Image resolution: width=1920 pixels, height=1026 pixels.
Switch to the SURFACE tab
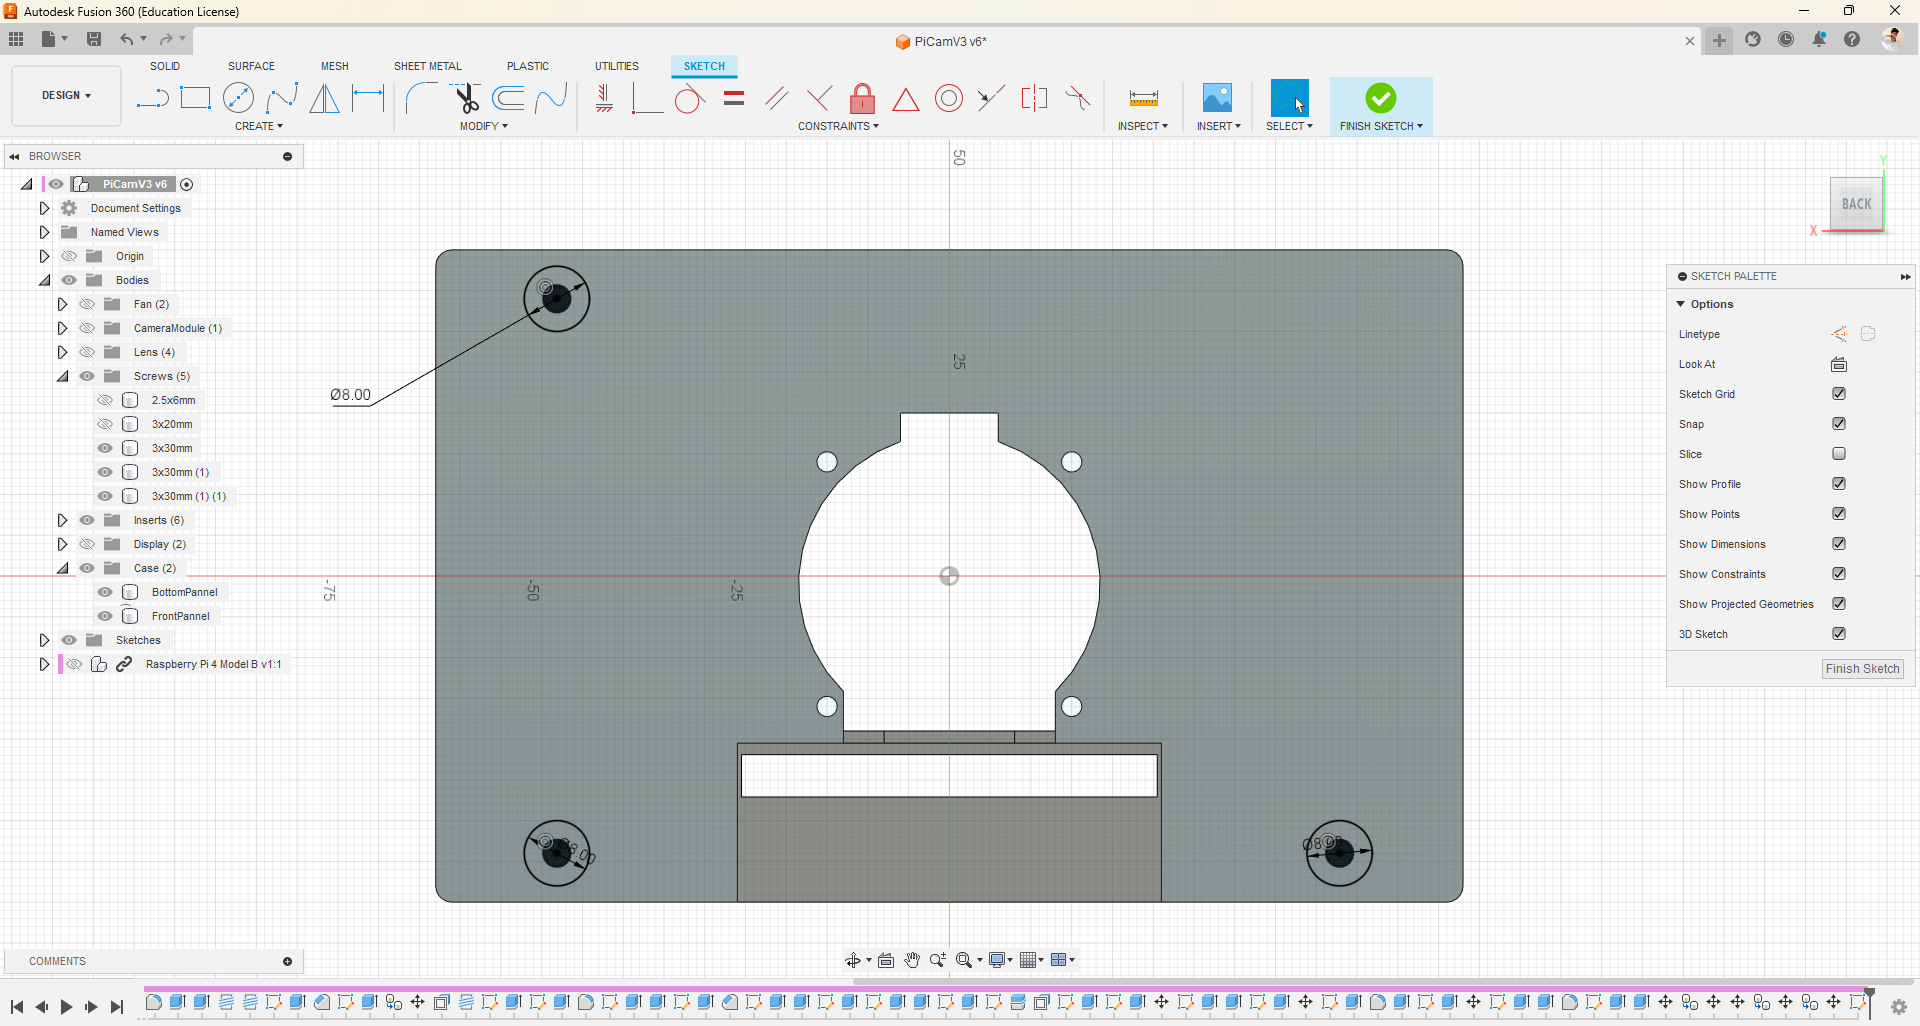click(251, 66)
